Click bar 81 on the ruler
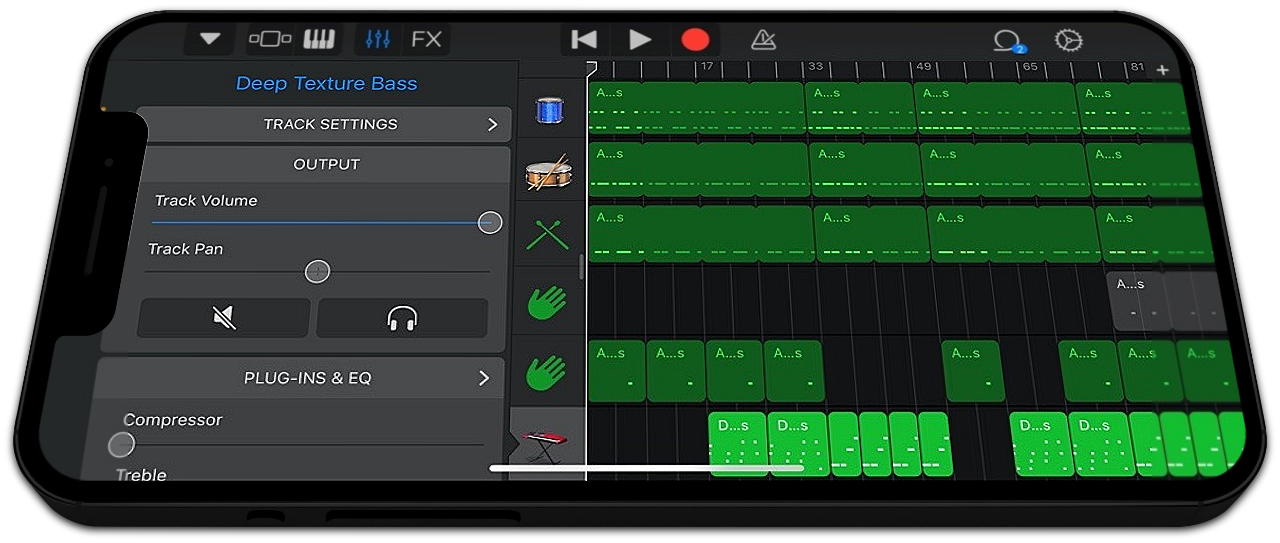Screen dimensions: 1280x543 click(x=1137, y=67)
